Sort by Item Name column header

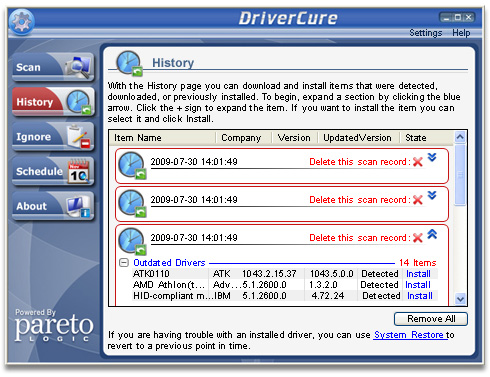(x=163, y=138)
